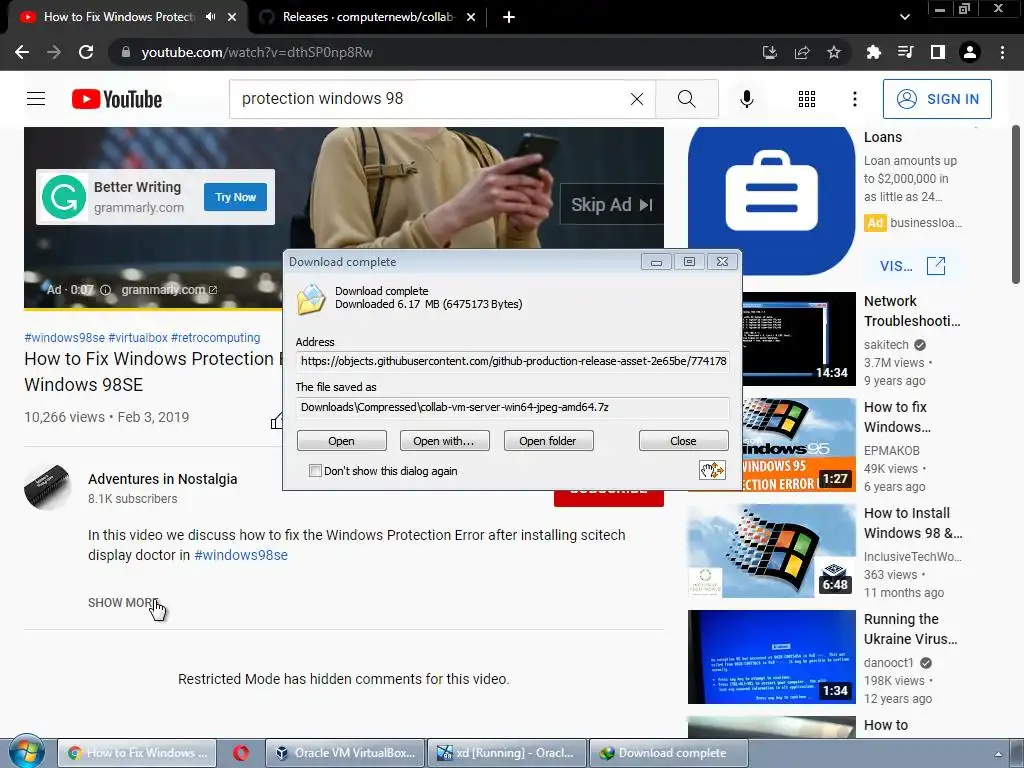Switch to the Releases computernewb tab
1024x768 pixels.
click(368, 17)
